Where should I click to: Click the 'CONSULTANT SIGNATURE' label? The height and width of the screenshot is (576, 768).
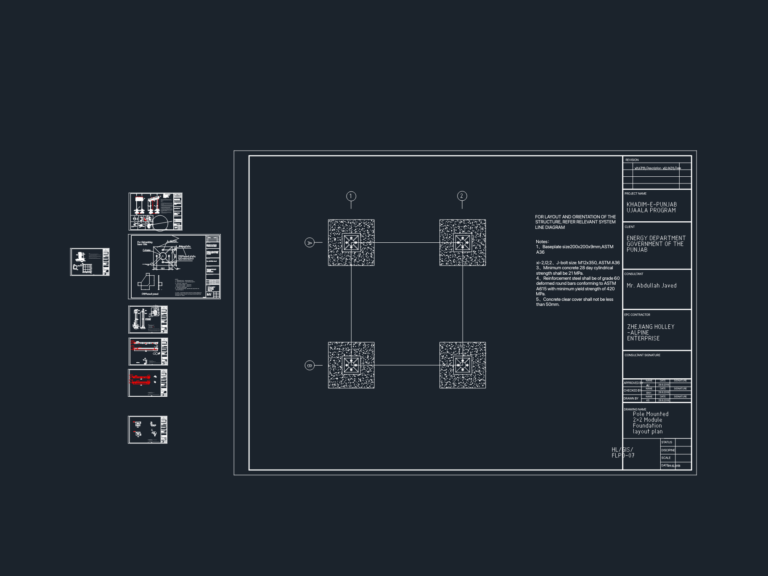coord(642,355)
